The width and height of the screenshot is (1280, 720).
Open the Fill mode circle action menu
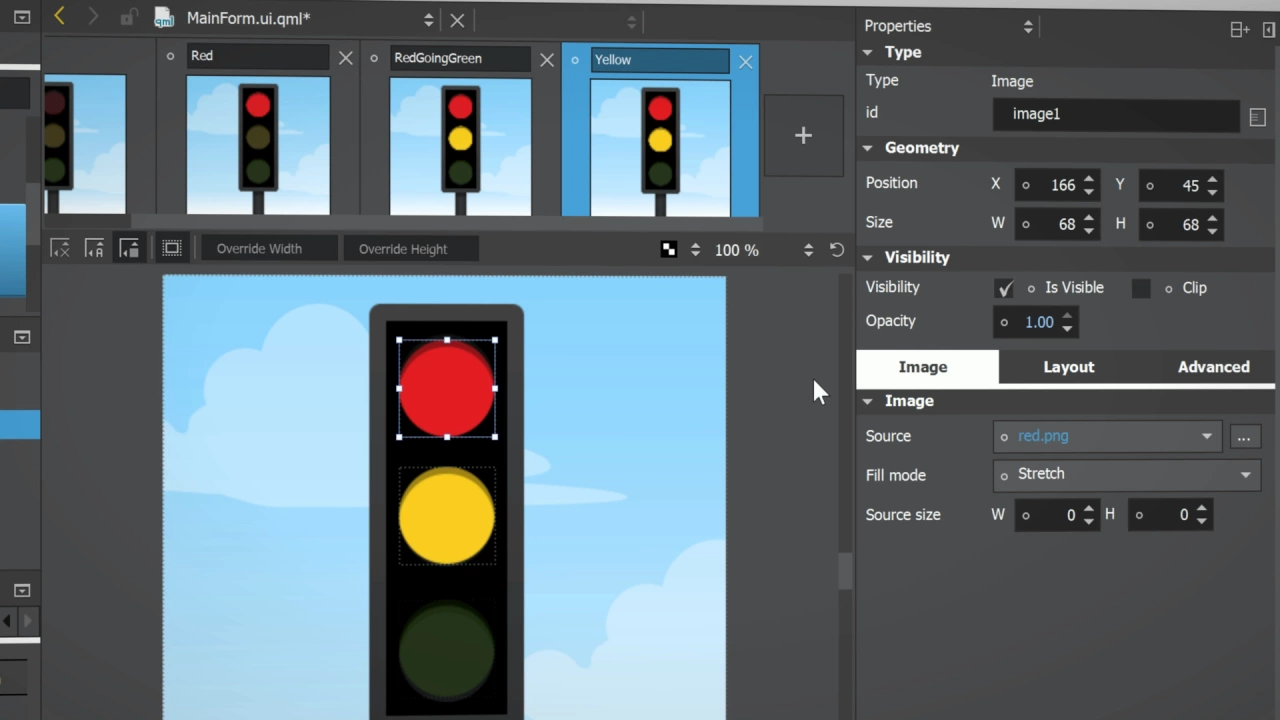(x=1004, y=476)
